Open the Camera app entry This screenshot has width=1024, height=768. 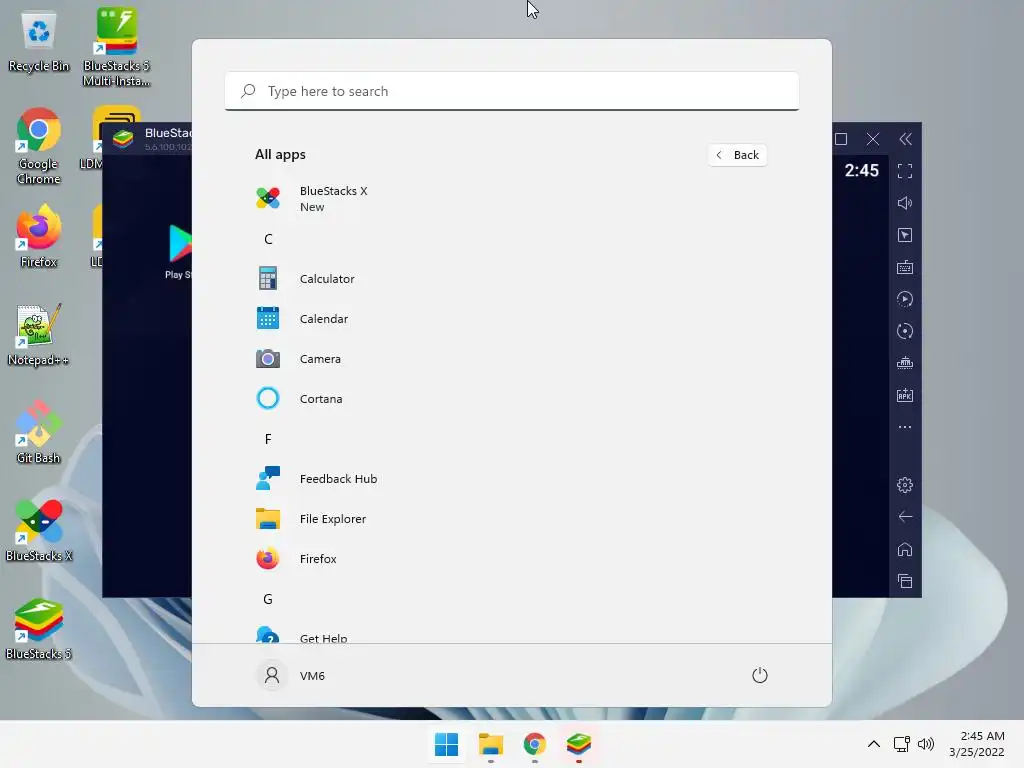(x=511, y=359)
